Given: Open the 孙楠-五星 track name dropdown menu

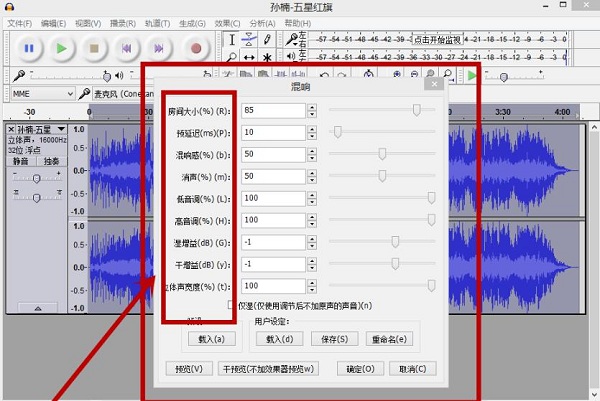Looking at the screenshot, I should click(x=60, y=130).
